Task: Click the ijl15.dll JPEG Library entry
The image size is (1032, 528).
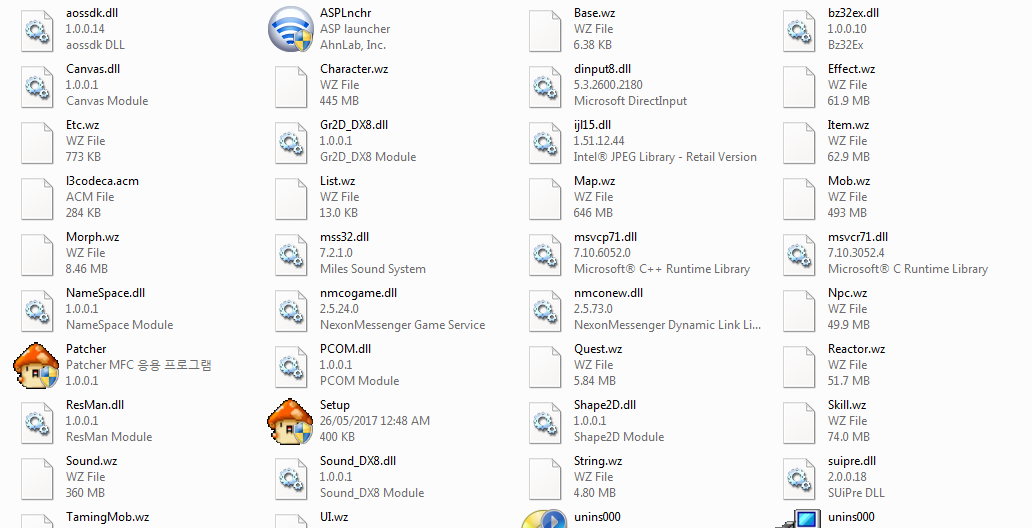Action: point(598,125)
